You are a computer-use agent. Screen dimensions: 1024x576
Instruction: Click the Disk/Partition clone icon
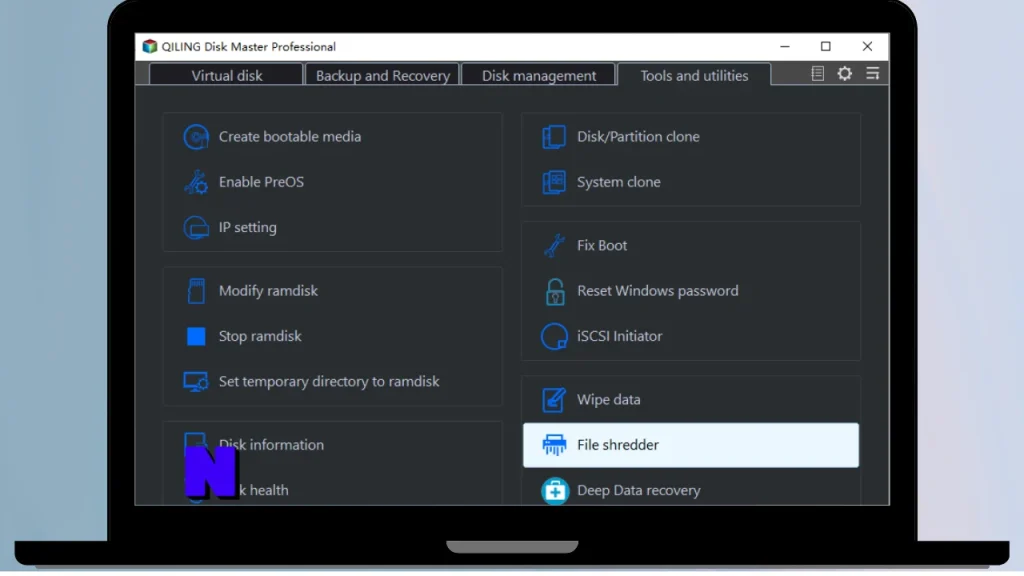point(554,137)
